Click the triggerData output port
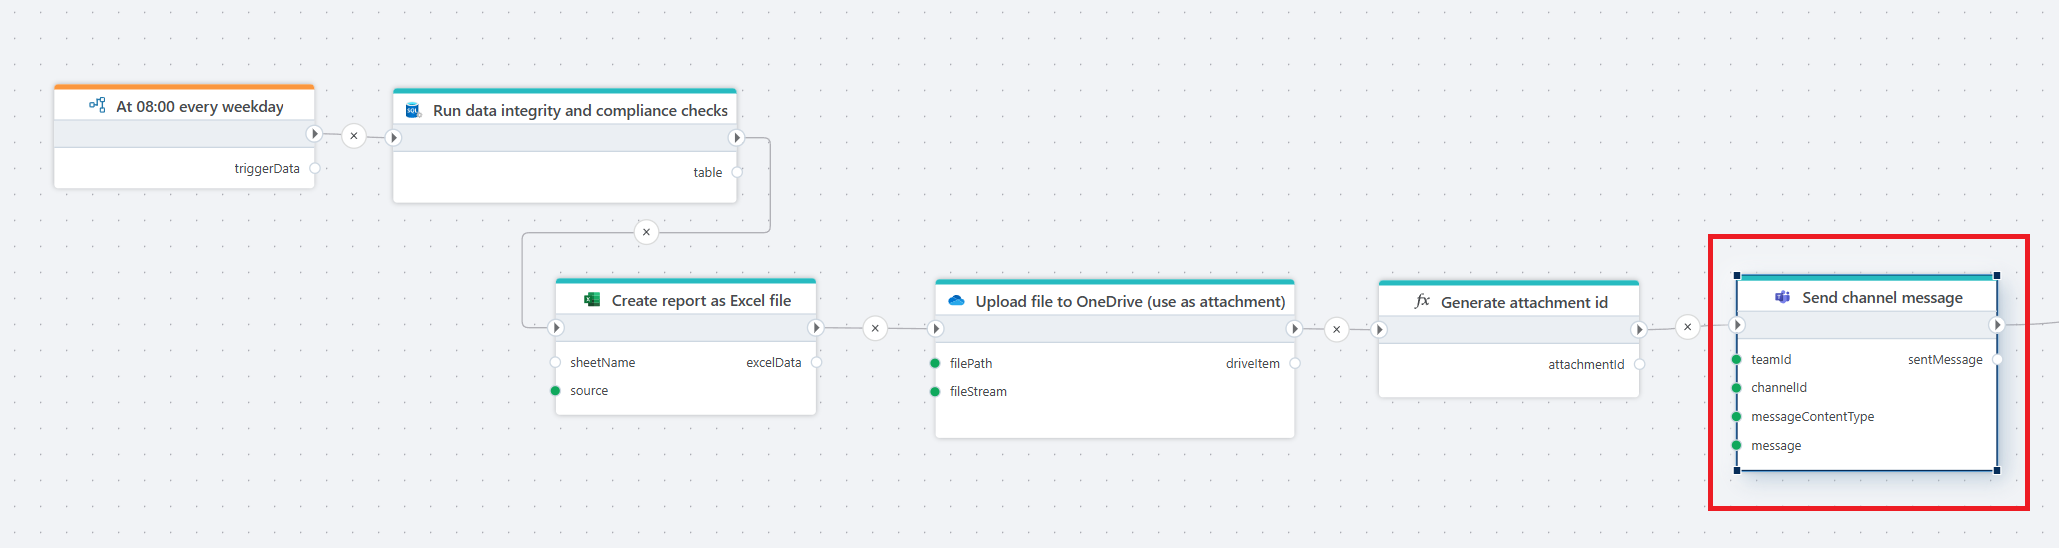Image resolution: width=2059 pixels, height=548 pixels. (315, 168)
